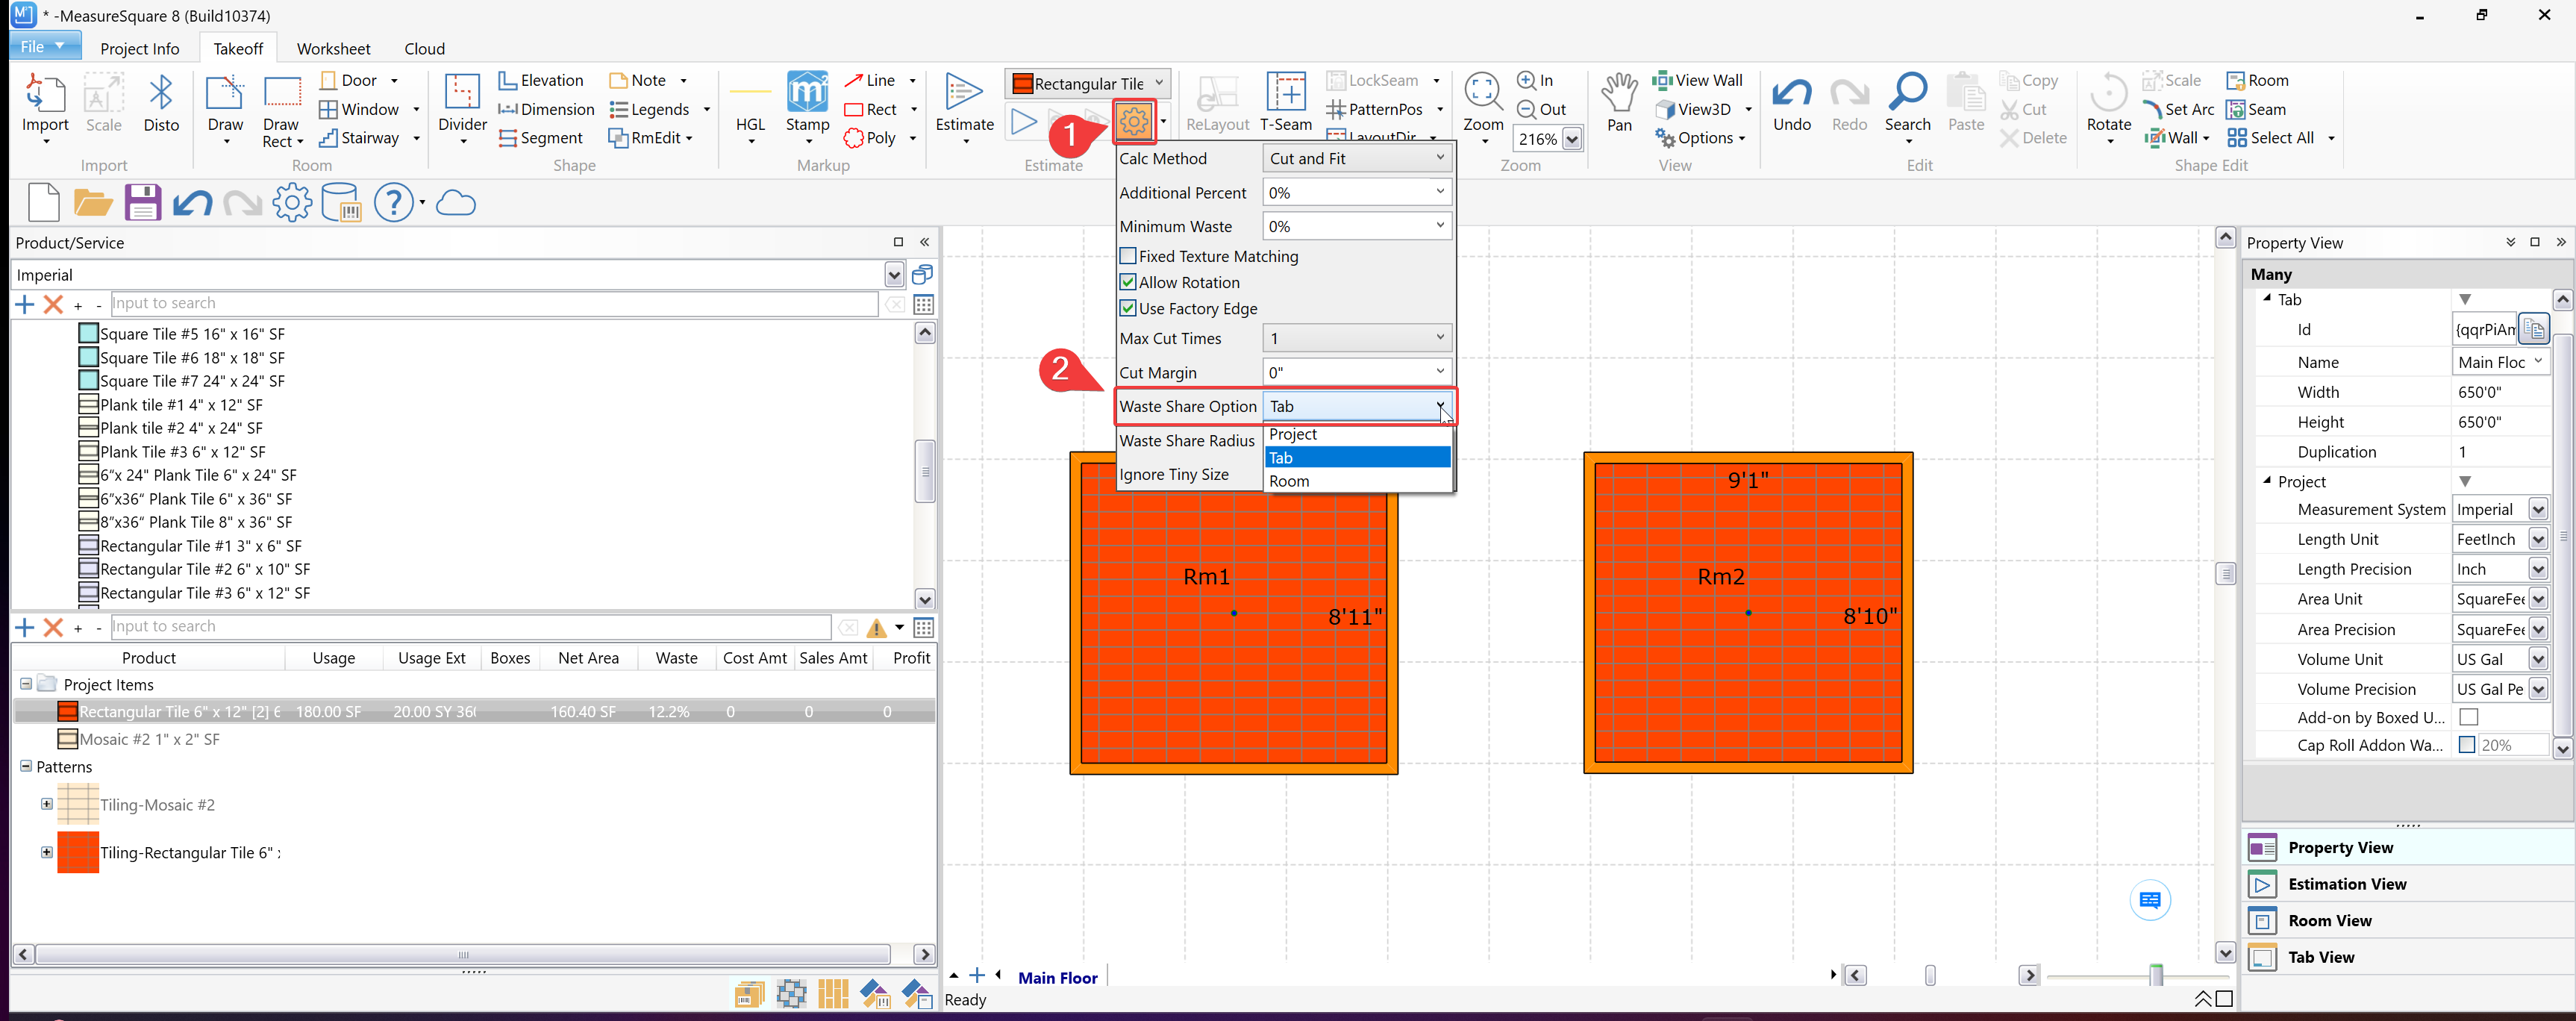Open the Calc Method dropdown
The image size is (2576, 1021).
[x=1355, y=158]
